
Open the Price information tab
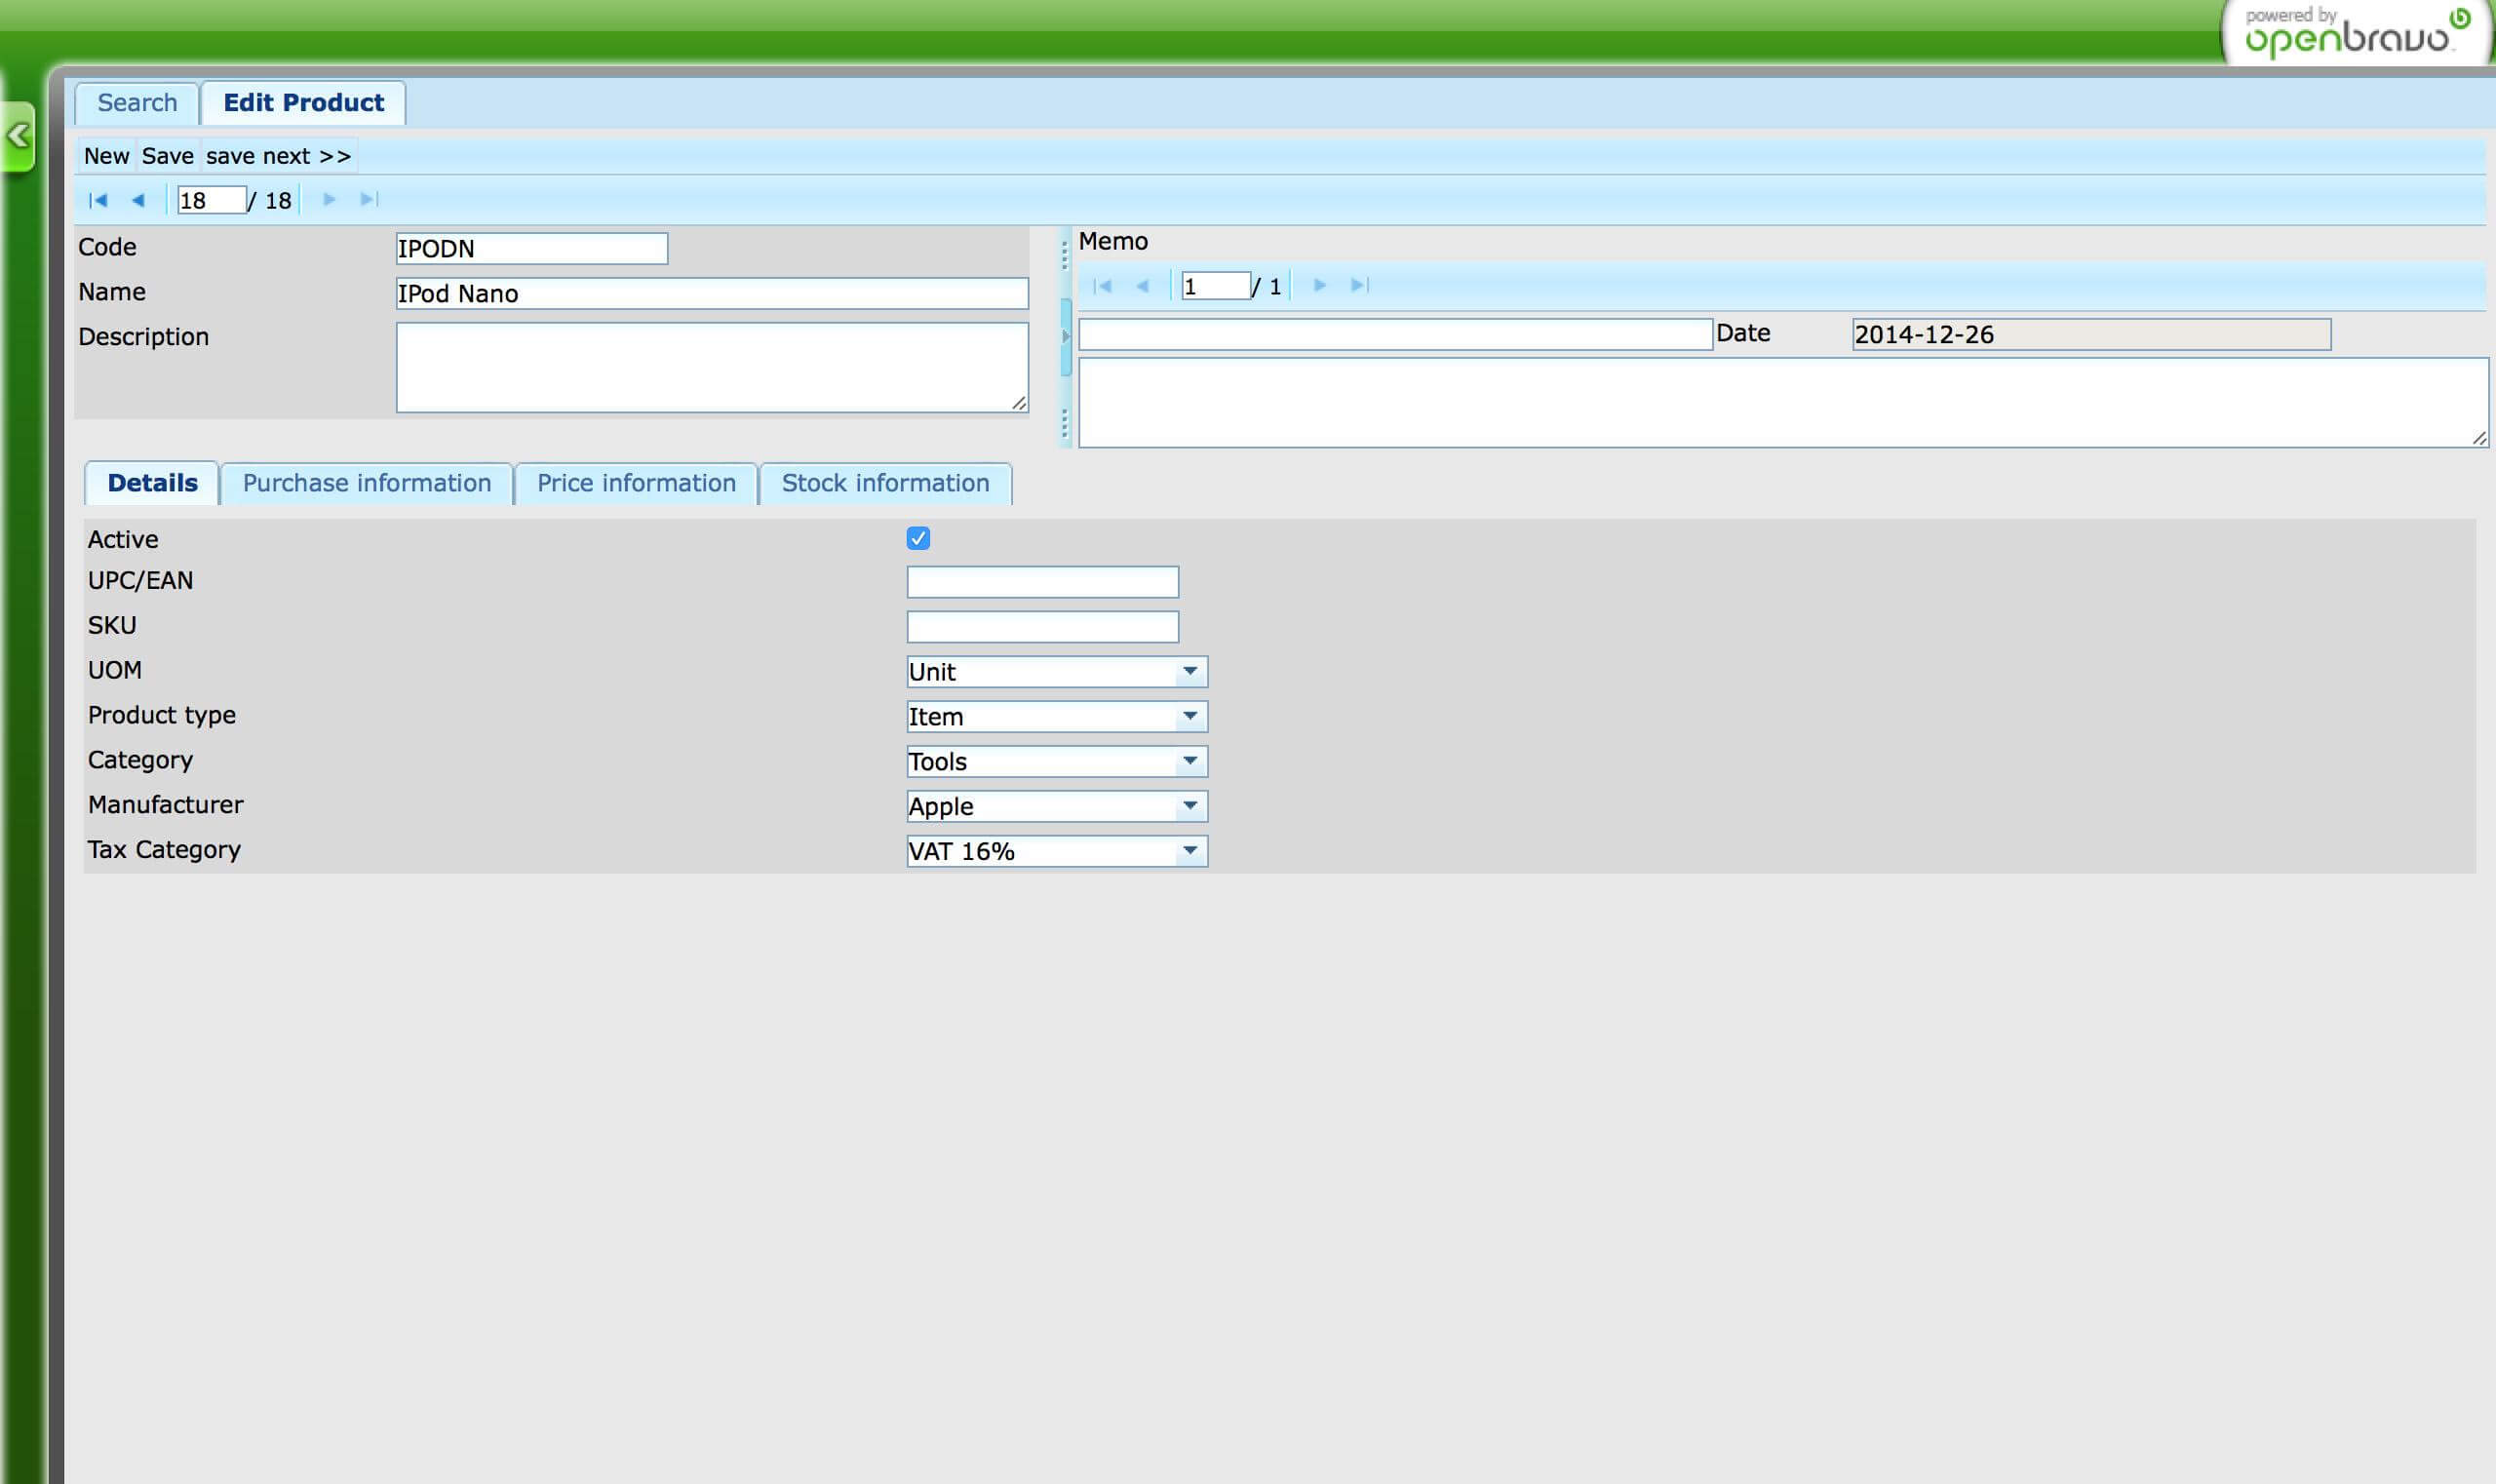(x=636, y=484)
